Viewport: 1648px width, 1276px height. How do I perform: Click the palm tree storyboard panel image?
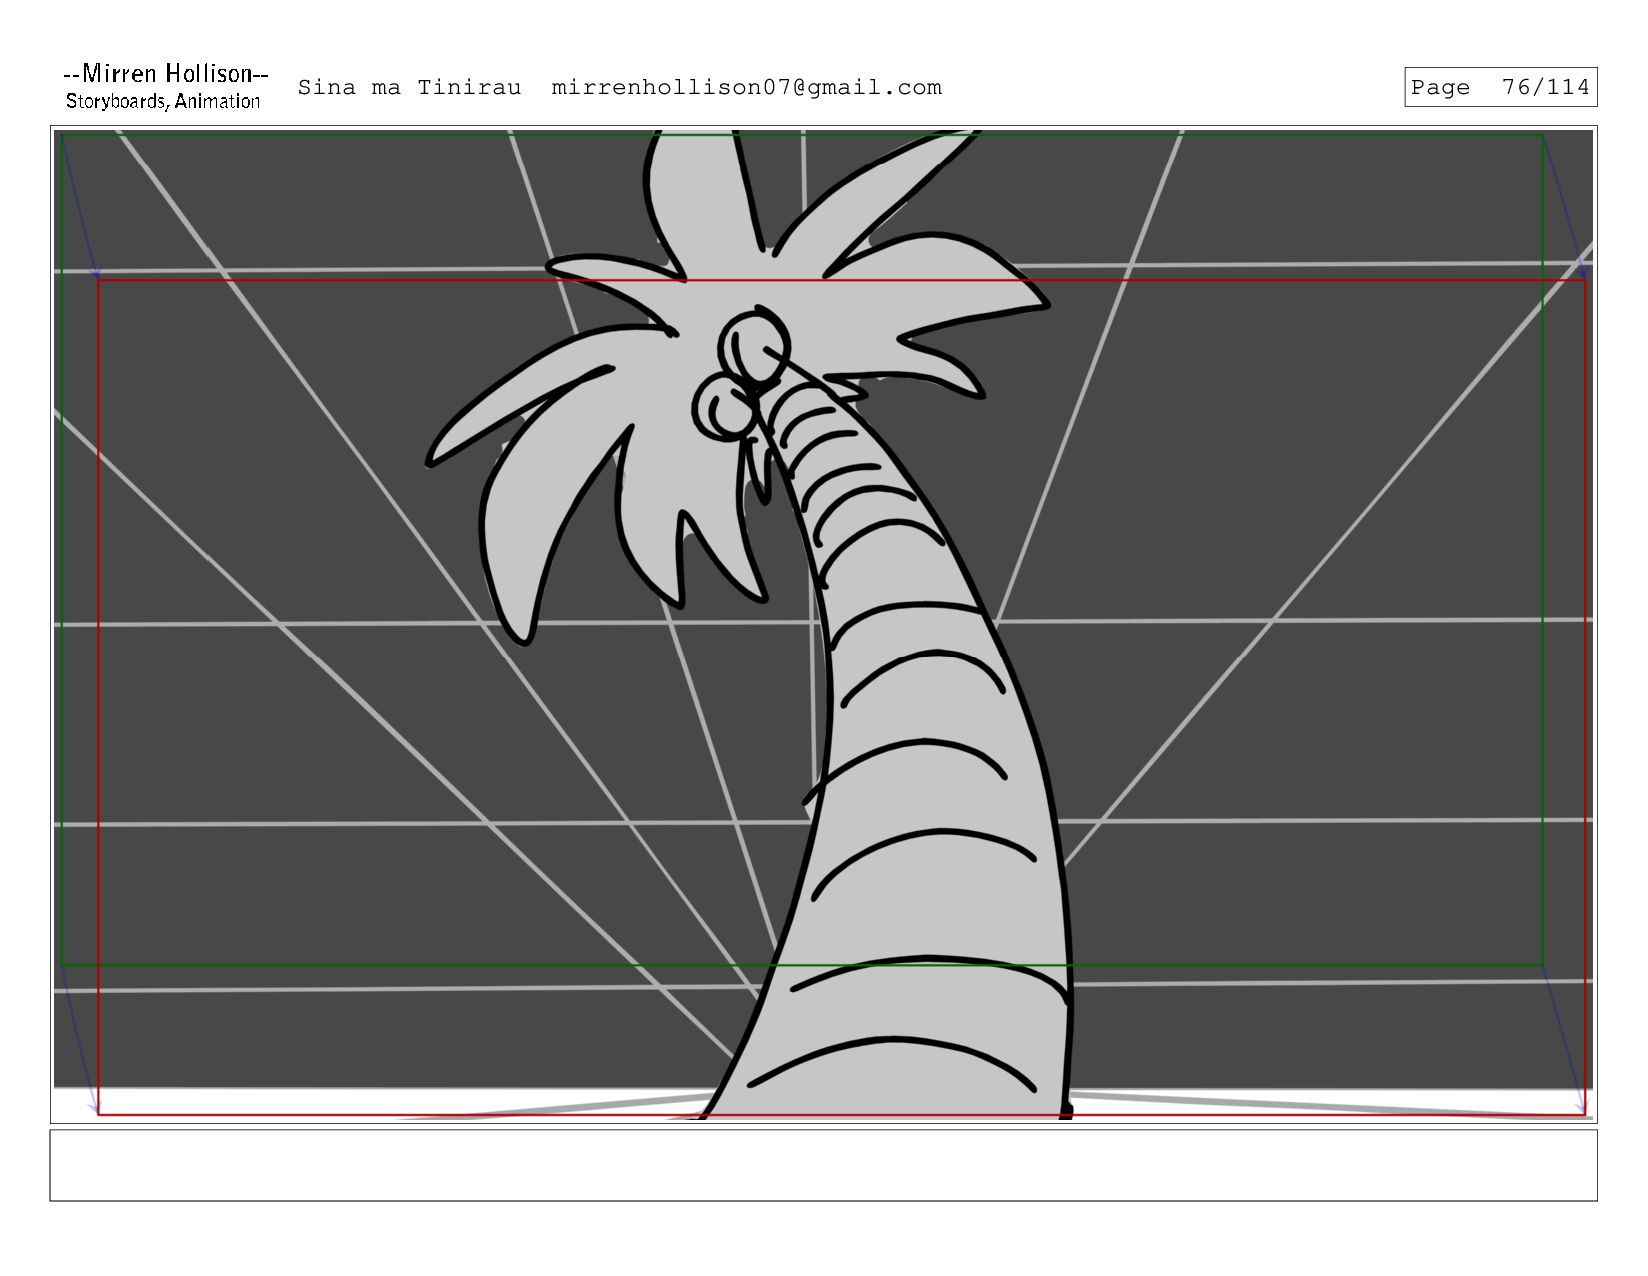pyautogui.click(x=823, y=624)
